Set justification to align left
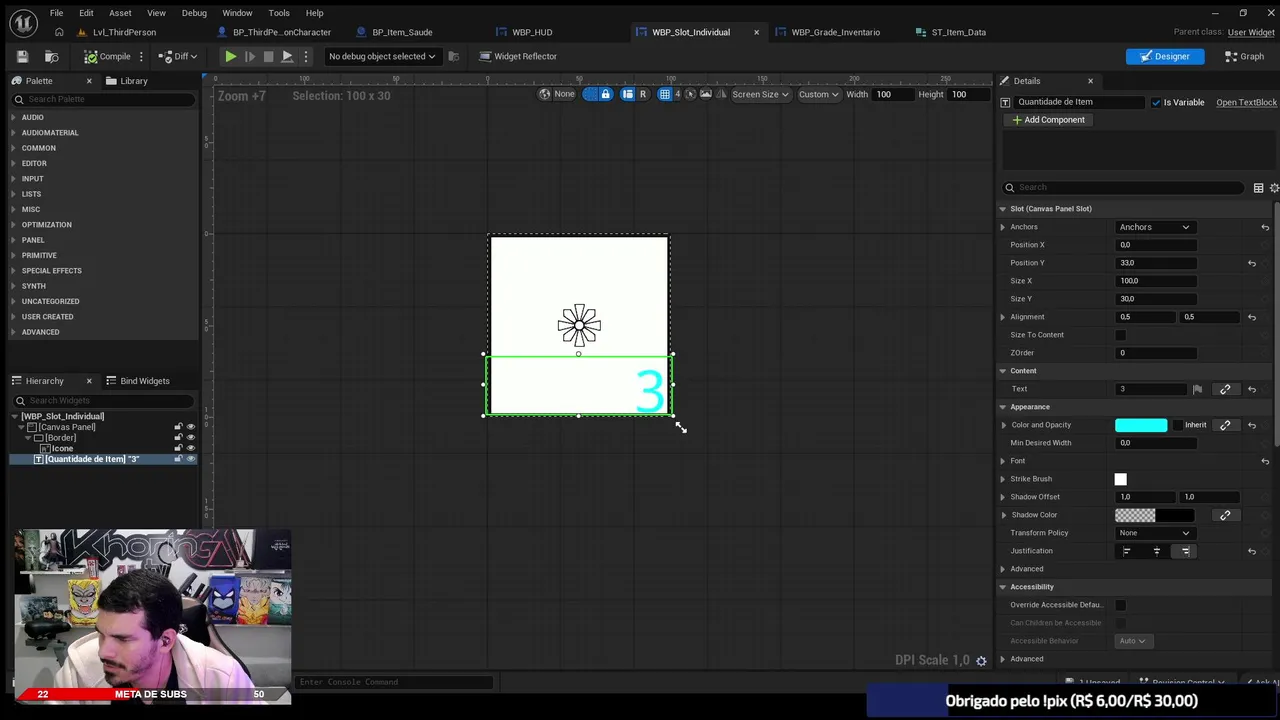Screen dimensions: 1280x720 (1127, 551)
